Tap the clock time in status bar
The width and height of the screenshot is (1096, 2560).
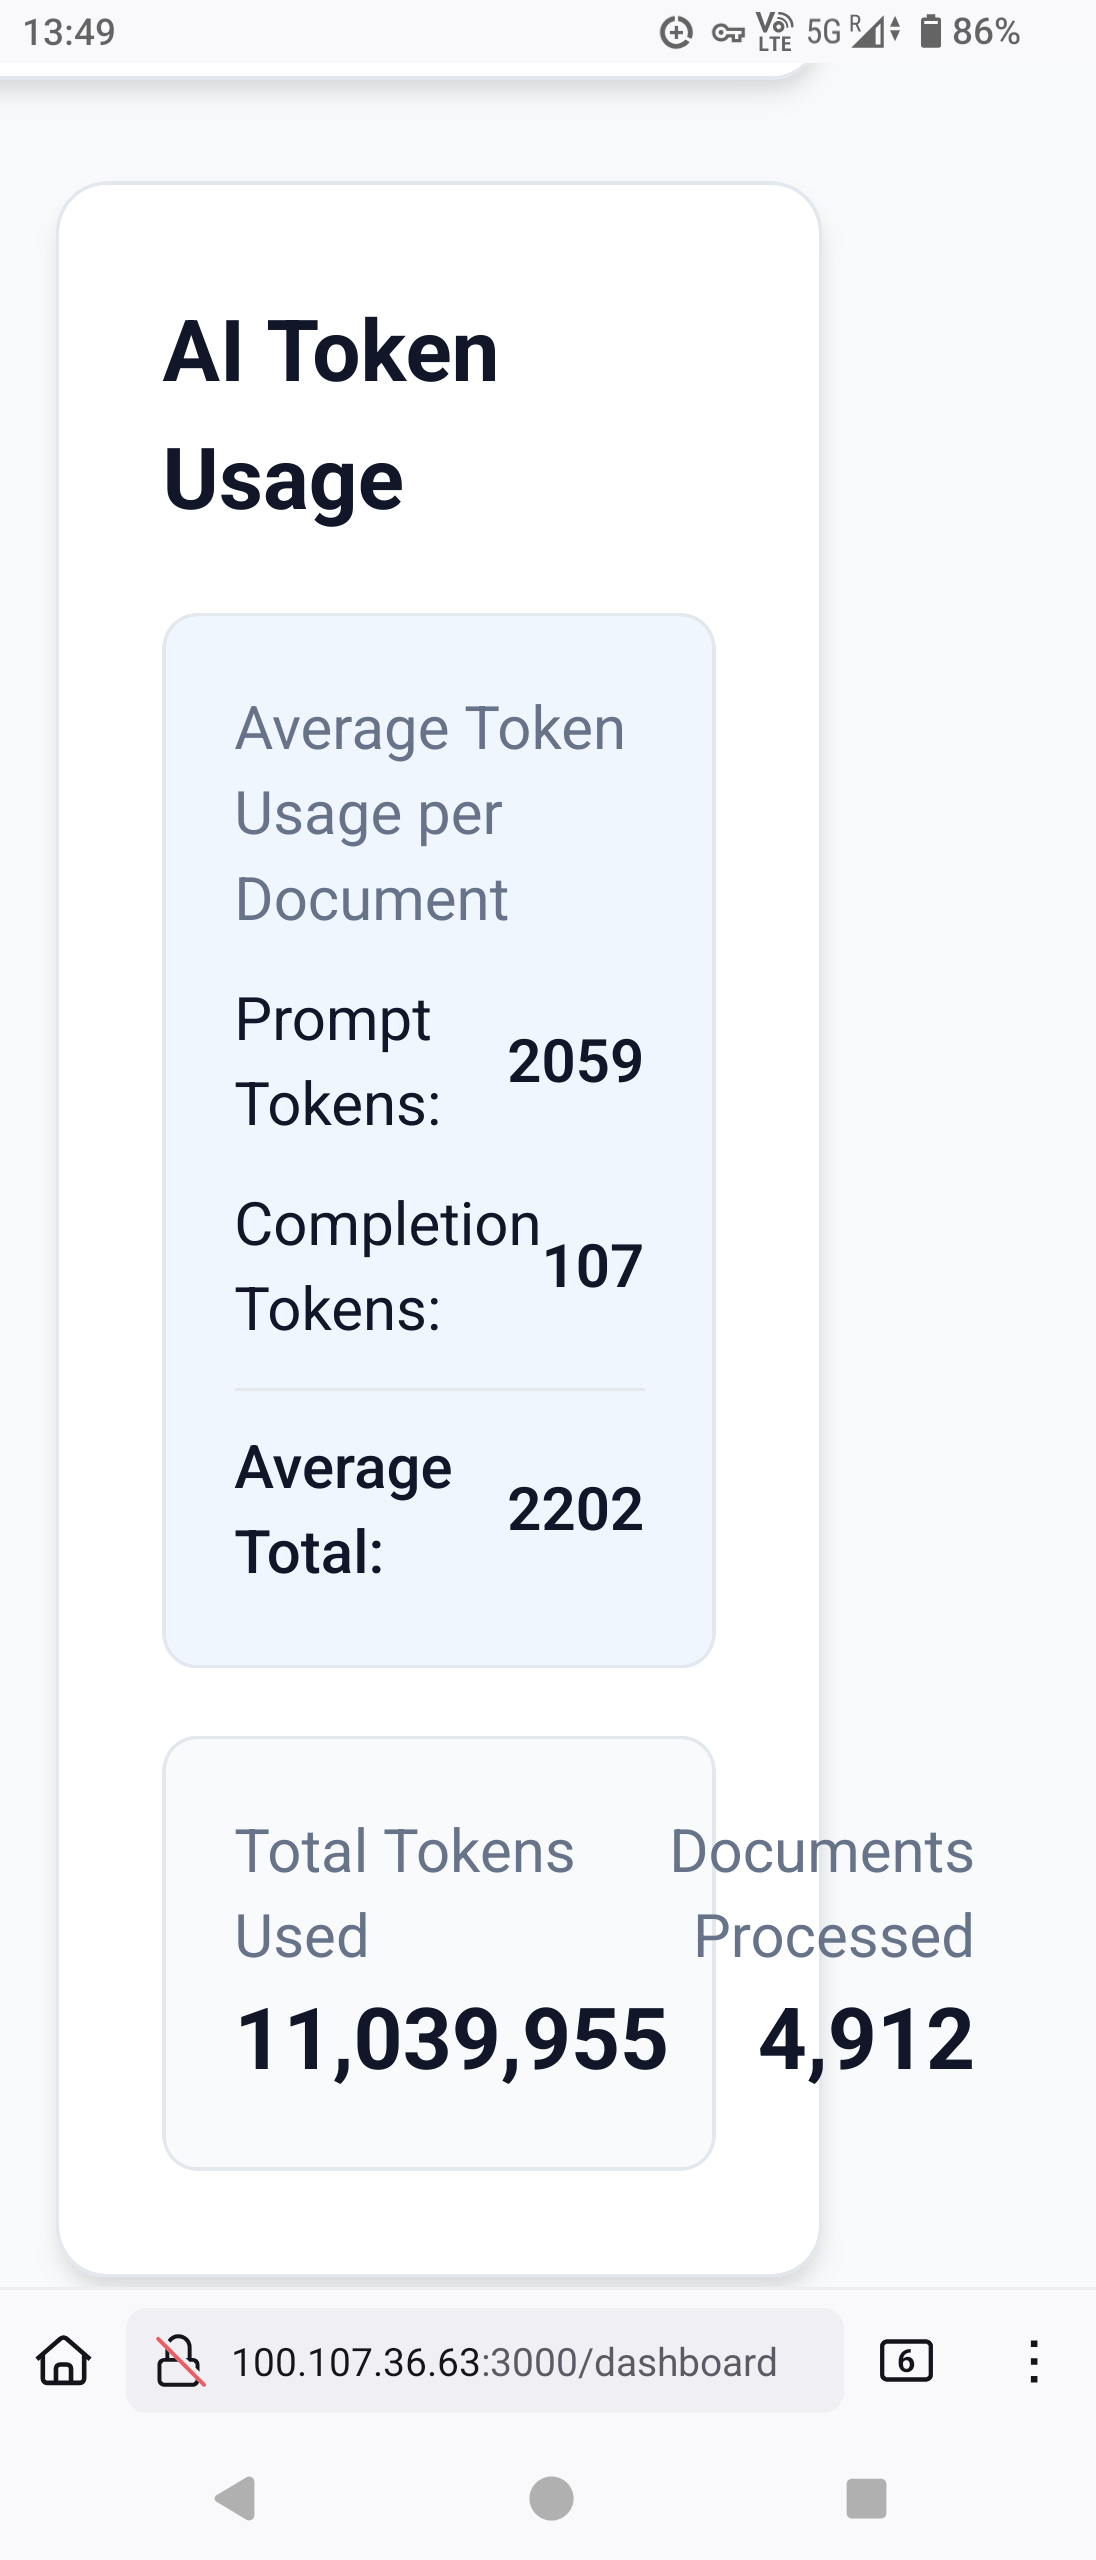pos(69,32)
